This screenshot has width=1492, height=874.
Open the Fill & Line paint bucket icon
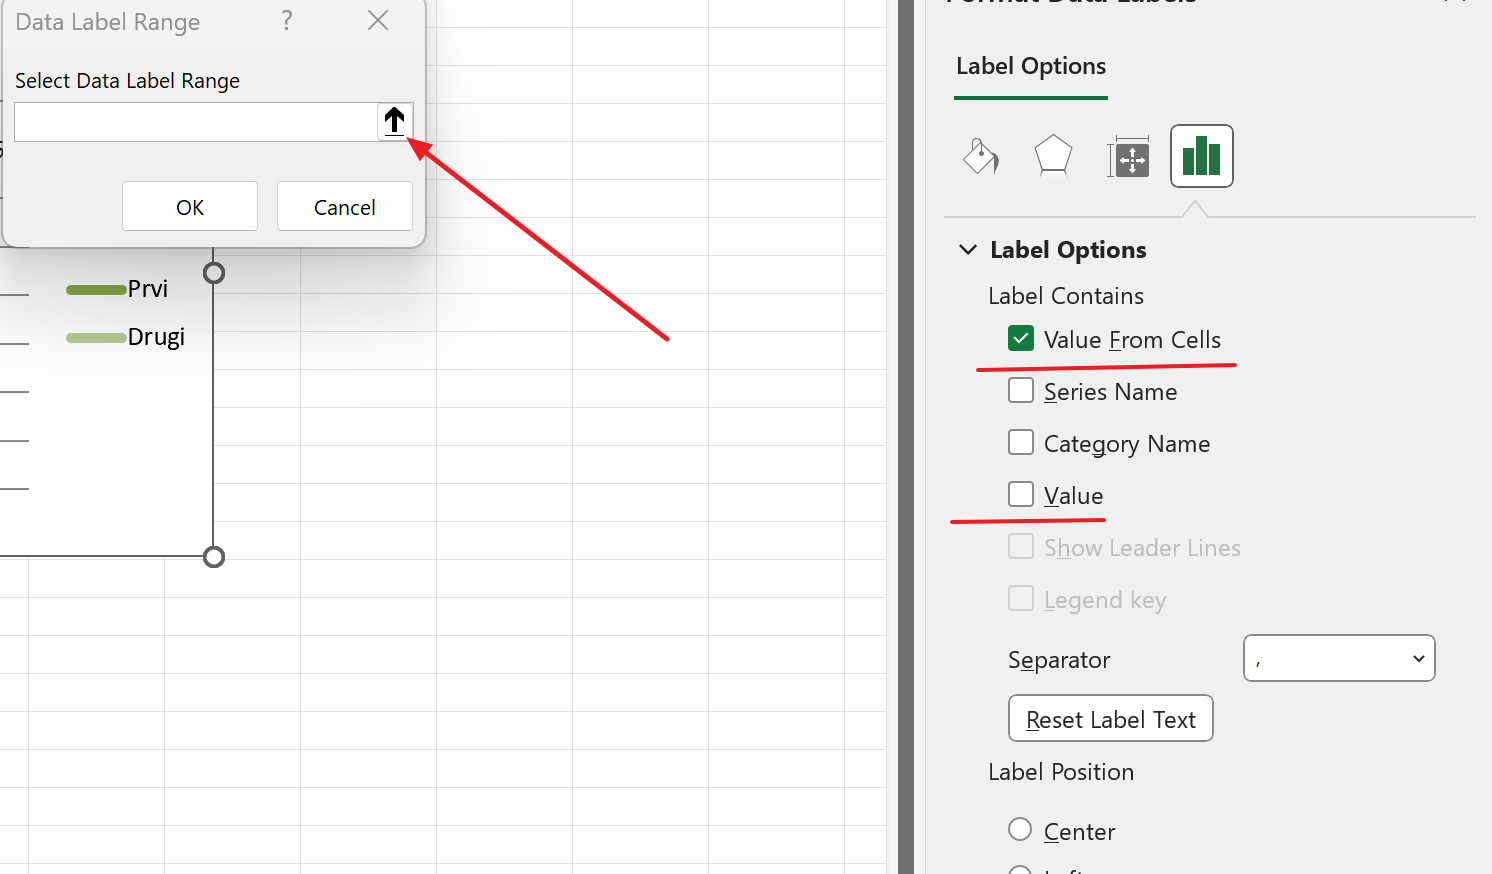click(980, 156)
